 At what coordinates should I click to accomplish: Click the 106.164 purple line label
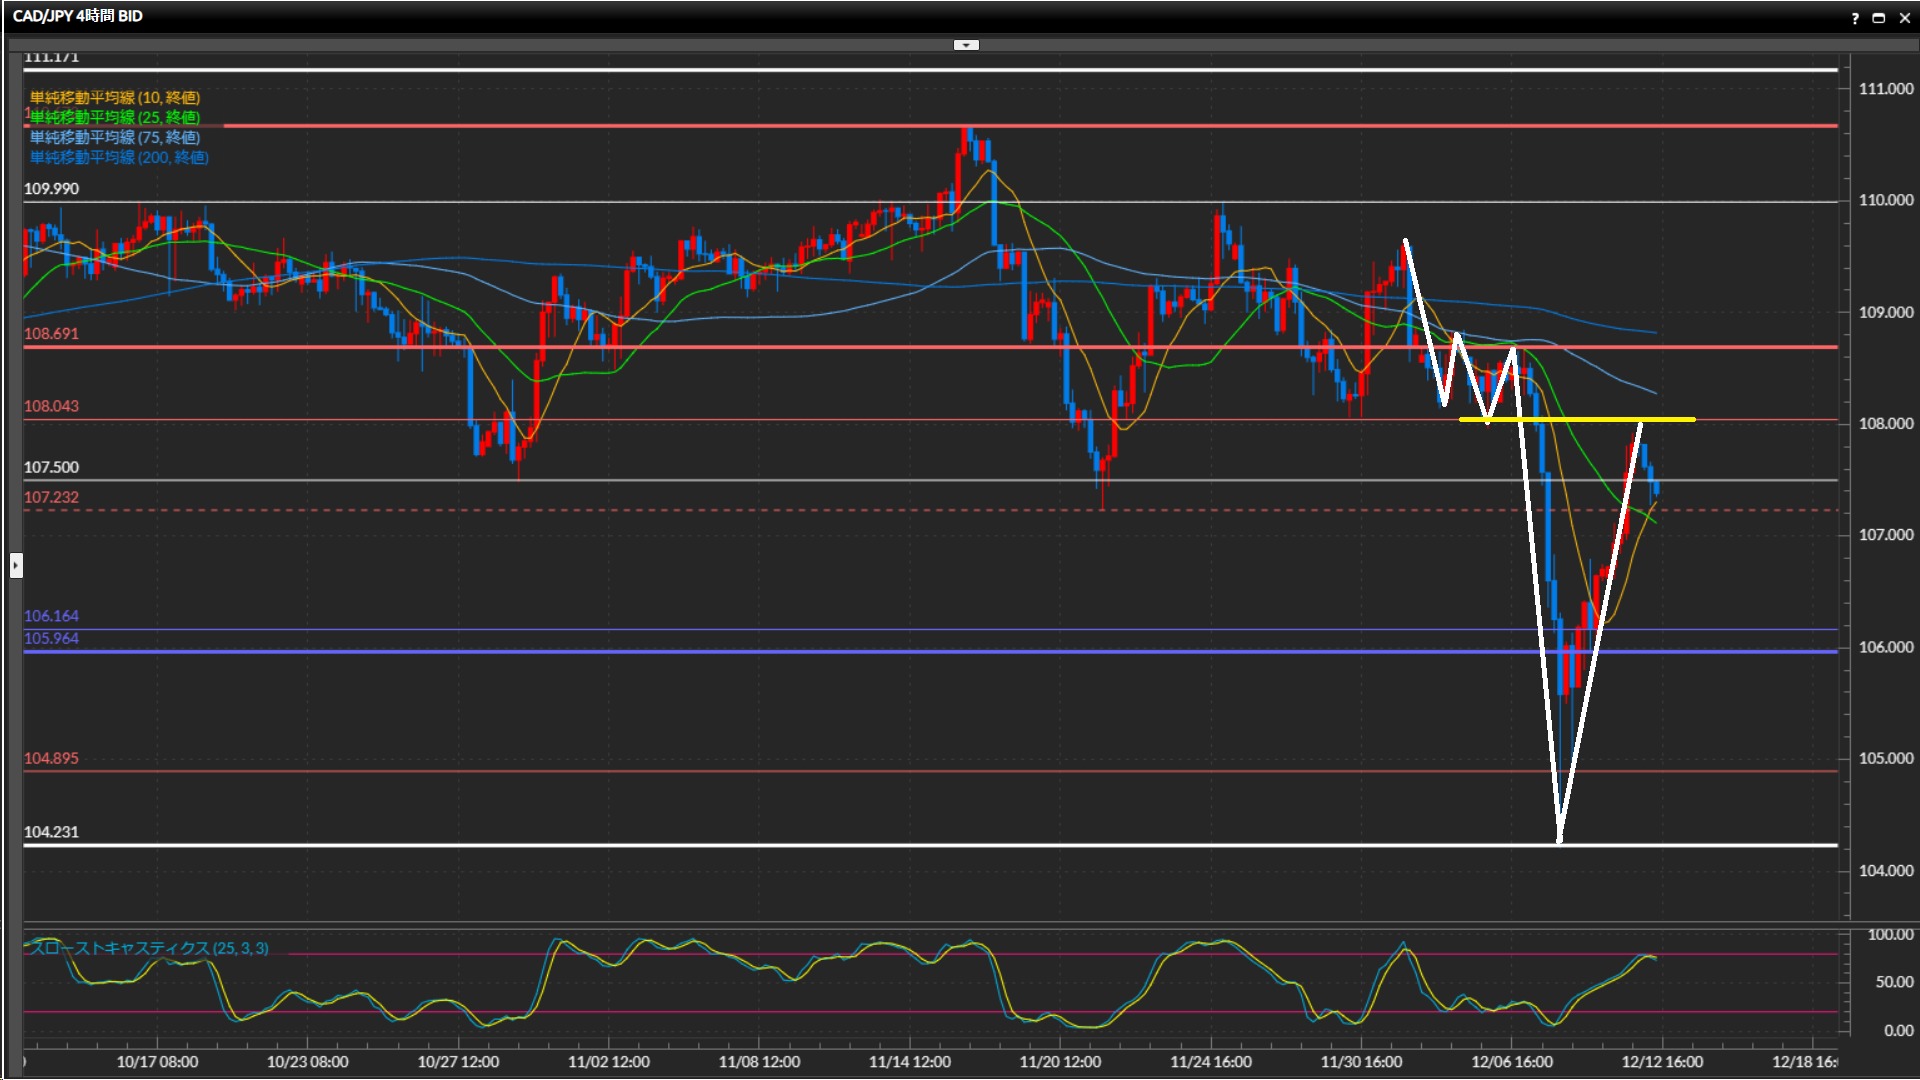(x=51, y=616)
